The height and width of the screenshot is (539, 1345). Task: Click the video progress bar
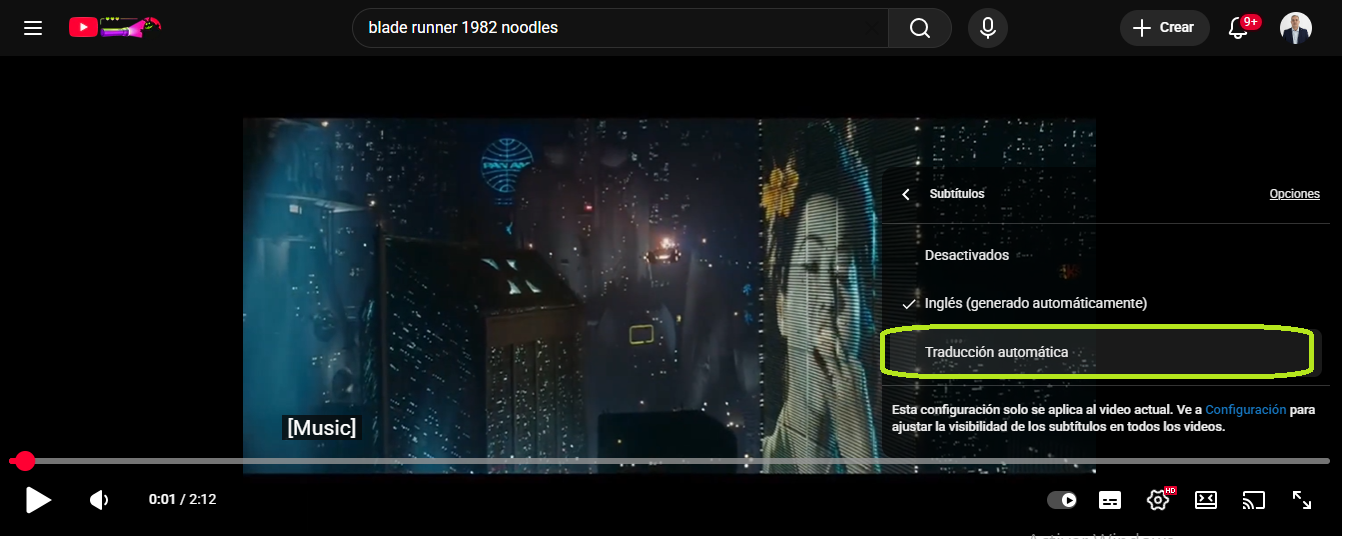tap(669, 461)
